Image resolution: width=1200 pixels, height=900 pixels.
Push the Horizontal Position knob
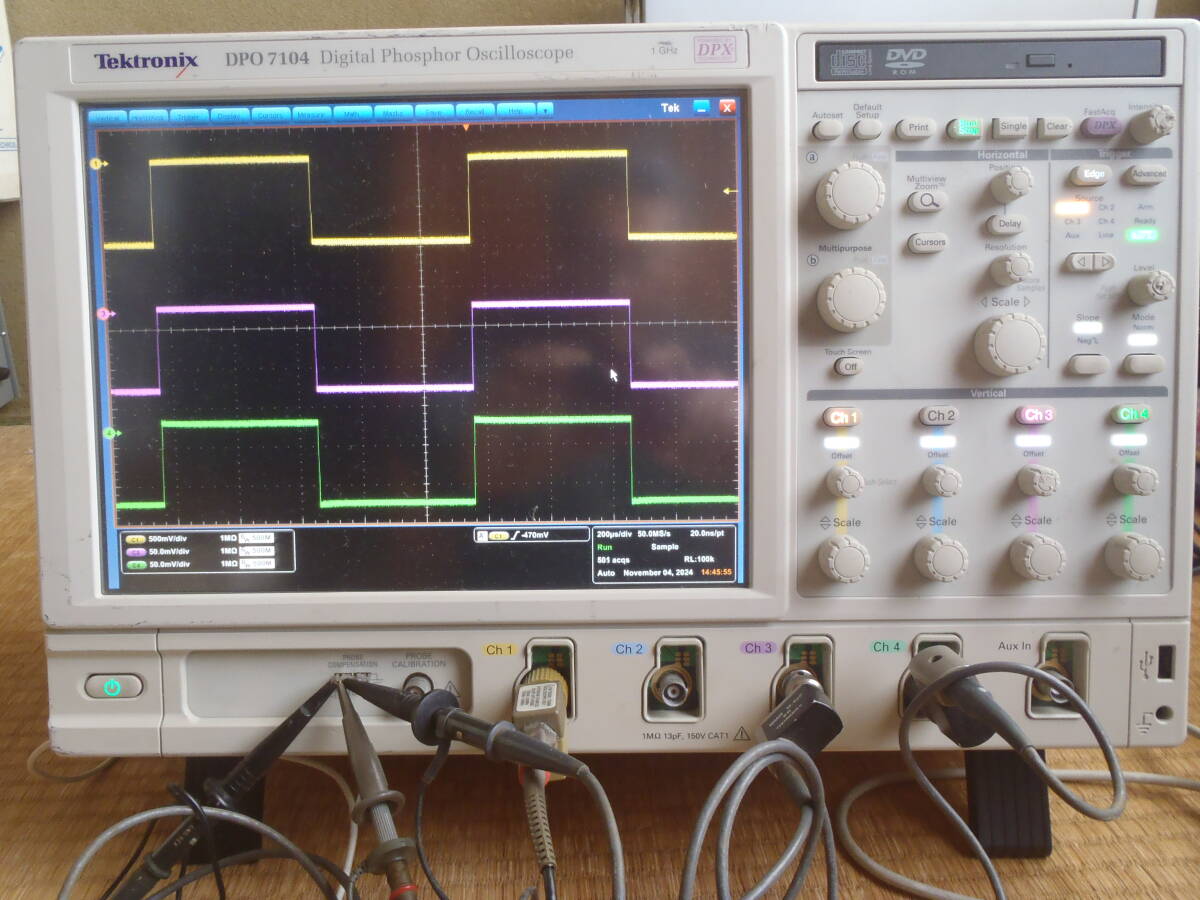pyautogui.click(x=1011, y=183)
